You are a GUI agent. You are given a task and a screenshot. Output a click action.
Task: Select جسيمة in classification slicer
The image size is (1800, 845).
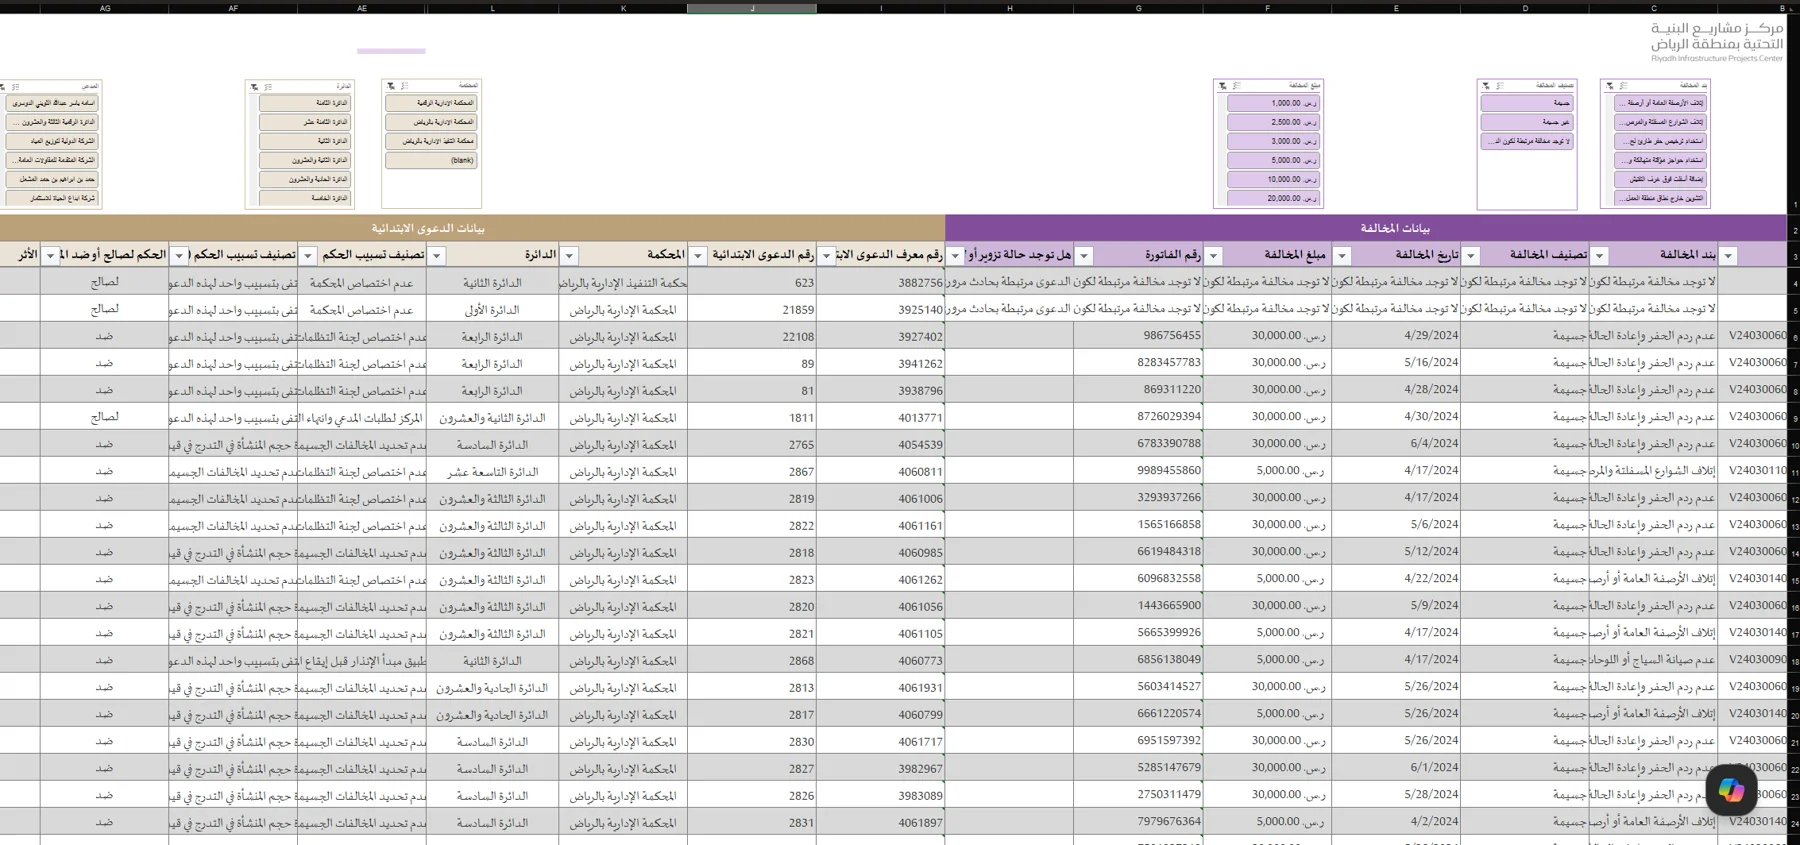(x=1527, y=103)
